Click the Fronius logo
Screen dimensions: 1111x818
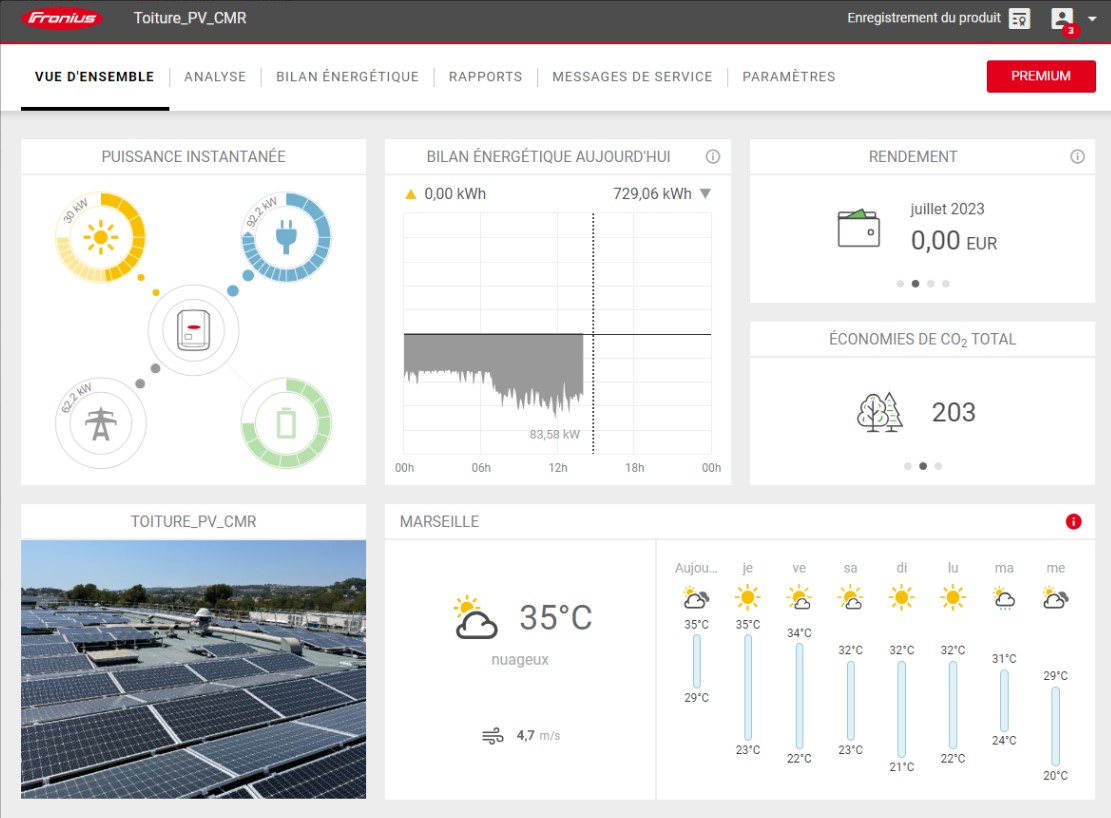click(x=62, y=18)
